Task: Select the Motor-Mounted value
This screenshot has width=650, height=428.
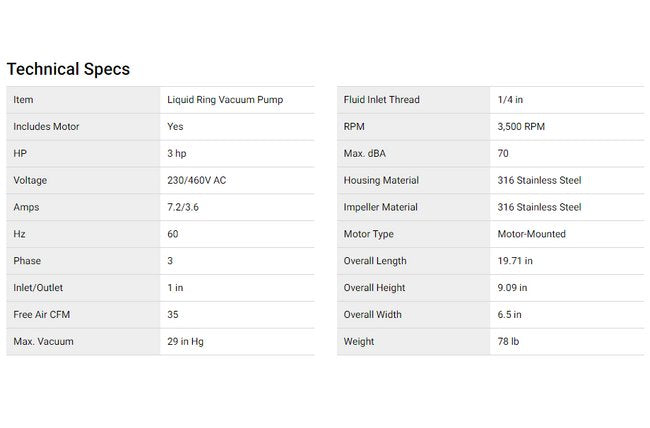Action: coord(531,234)
